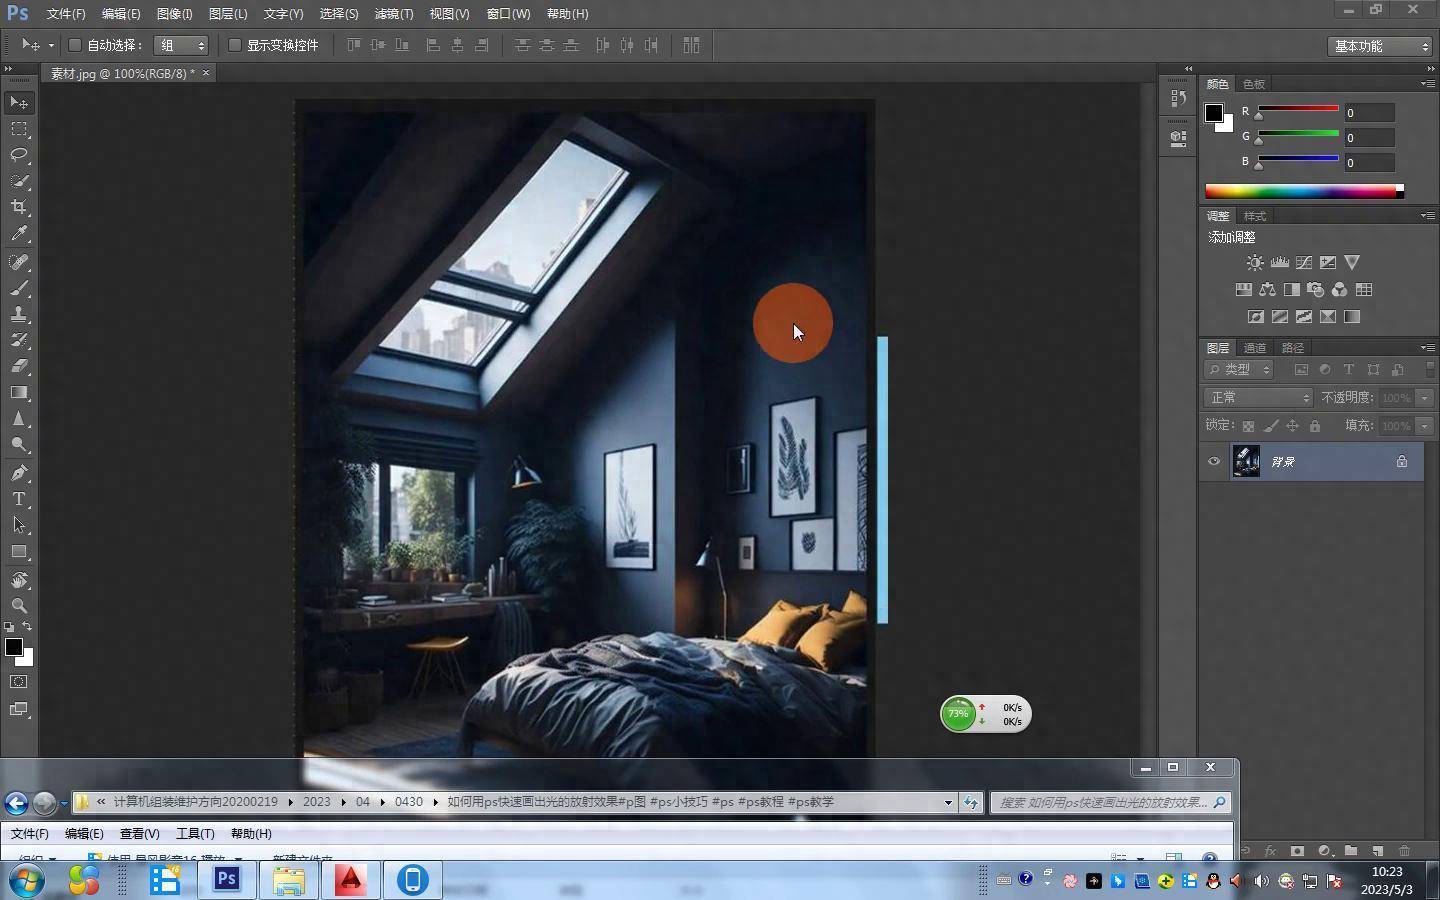
Task: Hide the 背景 layer visibility eye
Action: pyautogui.click(x=1214, y=461)
